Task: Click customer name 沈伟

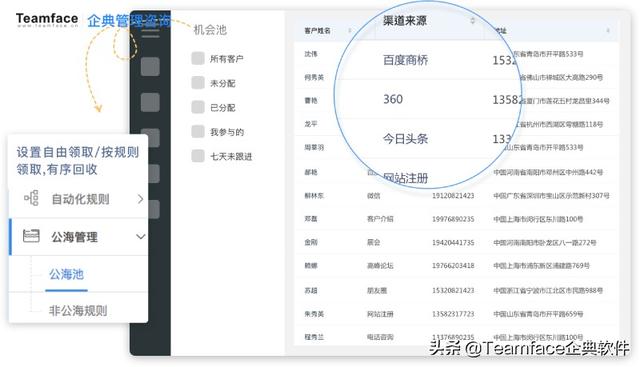Action: click(x=311, y=54)
